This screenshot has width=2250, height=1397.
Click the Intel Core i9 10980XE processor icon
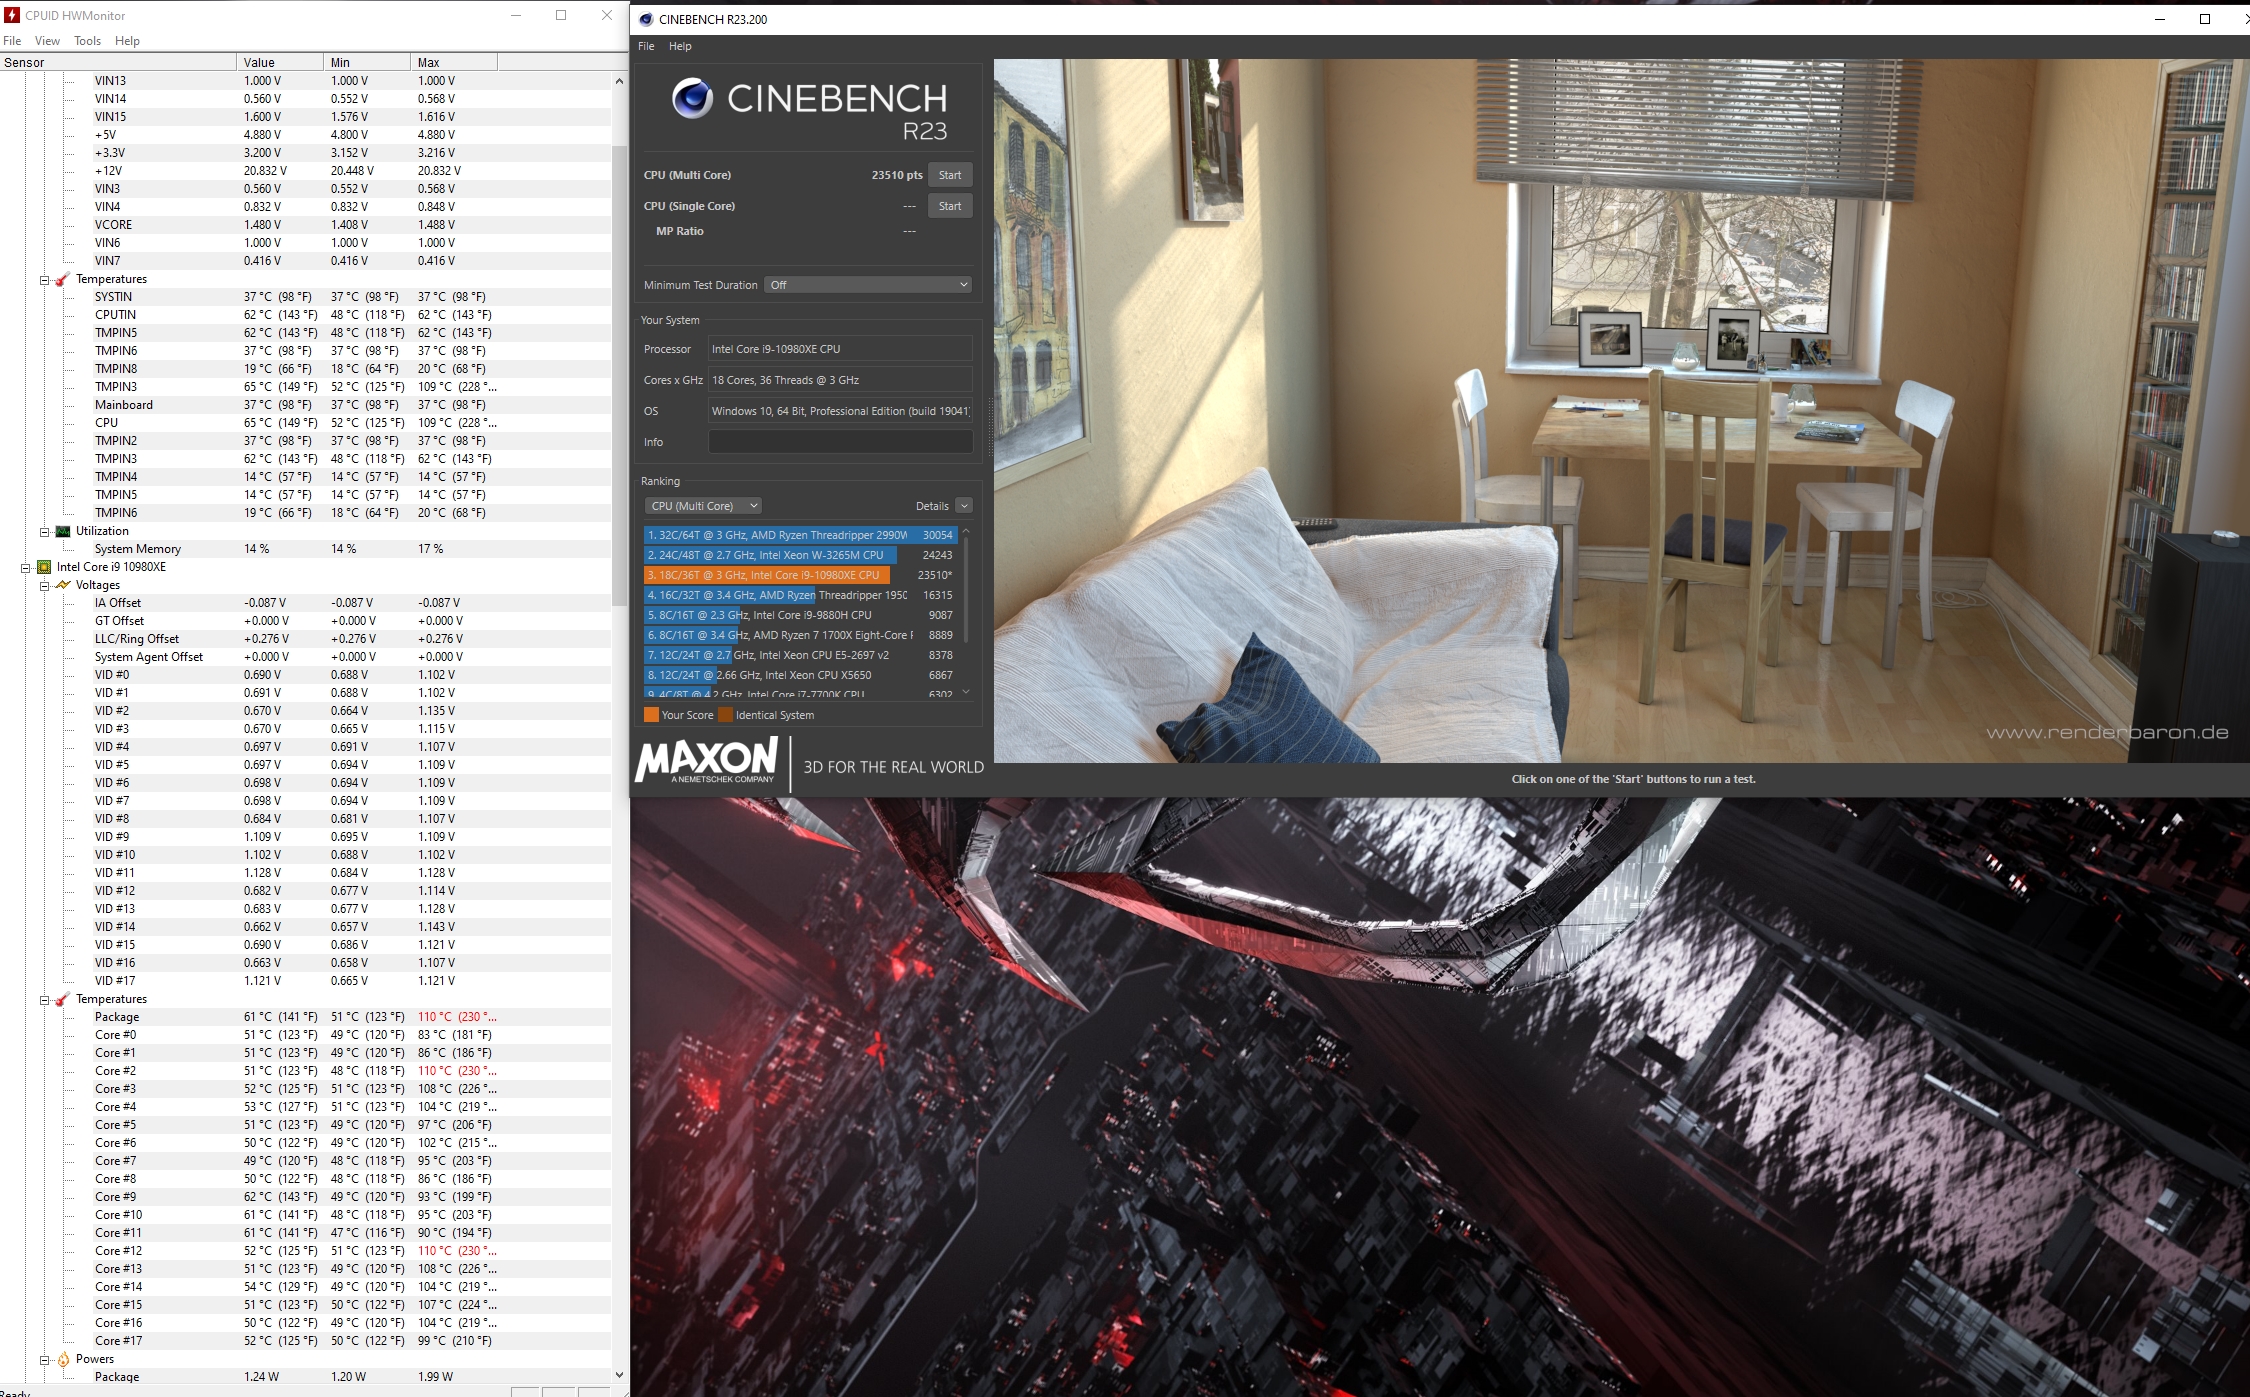pos(44,567)
